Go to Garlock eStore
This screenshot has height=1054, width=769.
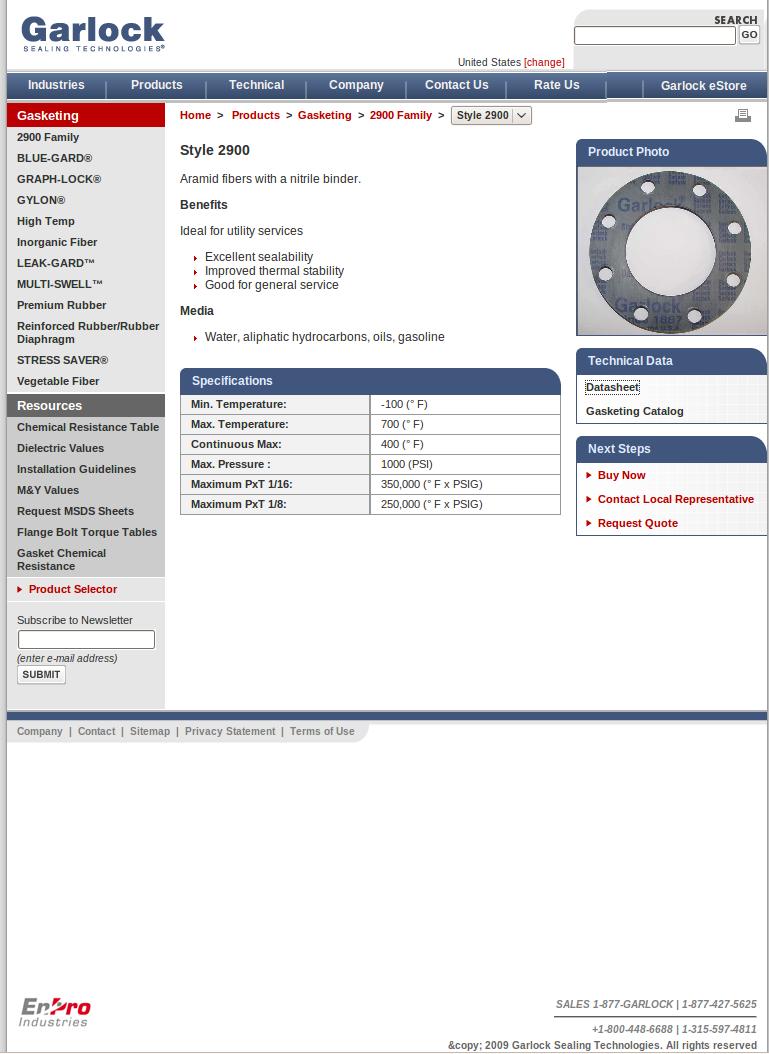(703, 86)
